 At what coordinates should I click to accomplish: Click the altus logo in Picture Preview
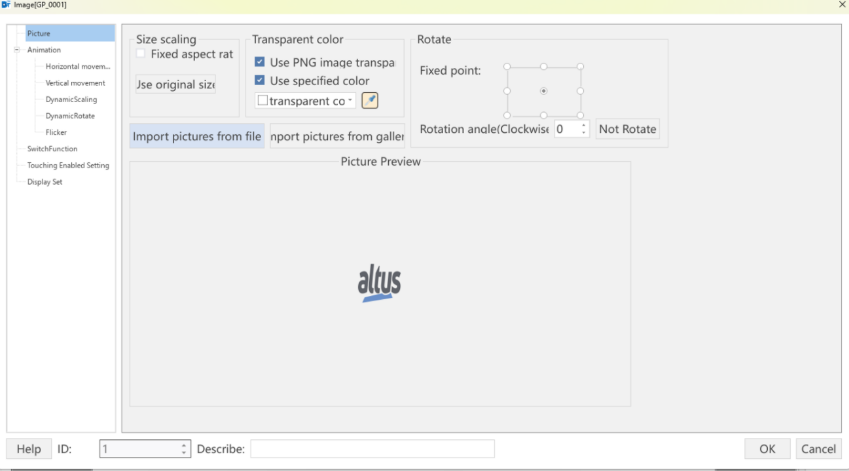point(379,283)
